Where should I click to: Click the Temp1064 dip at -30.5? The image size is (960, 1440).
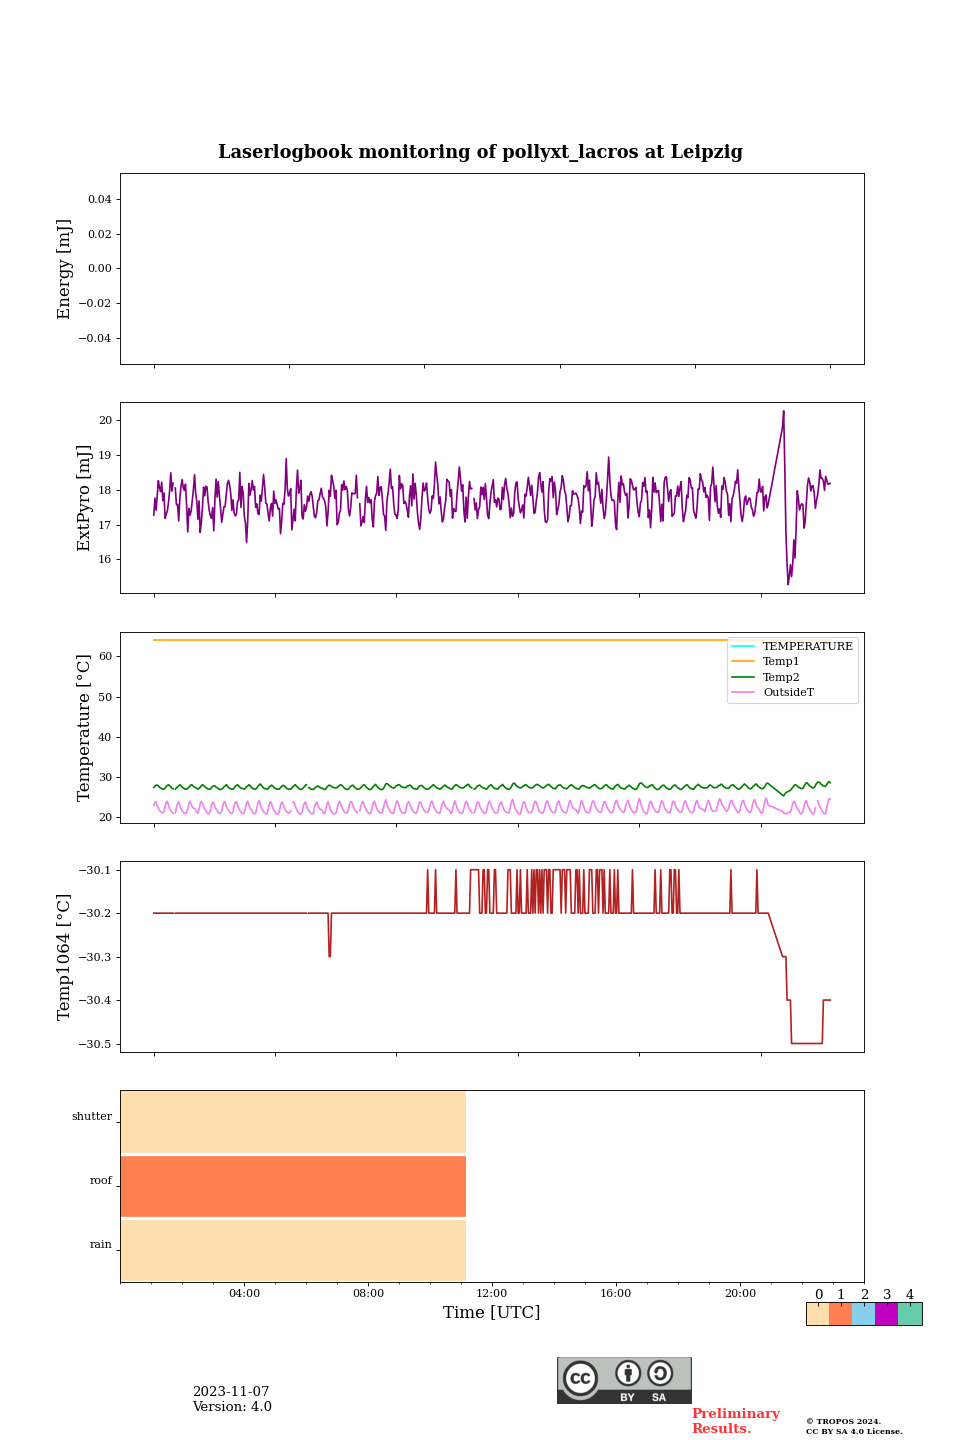tap(807, 1043)
